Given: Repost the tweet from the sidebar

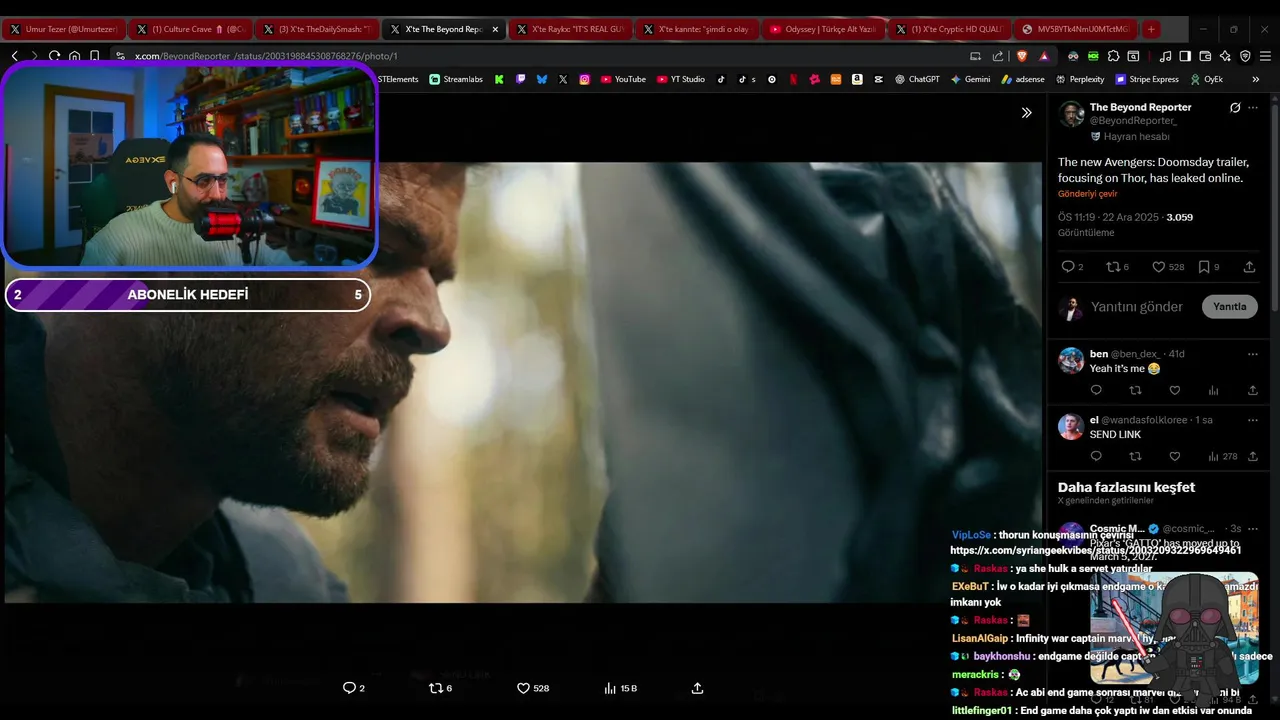Looking at the screenshot, I should [1112, 267].
